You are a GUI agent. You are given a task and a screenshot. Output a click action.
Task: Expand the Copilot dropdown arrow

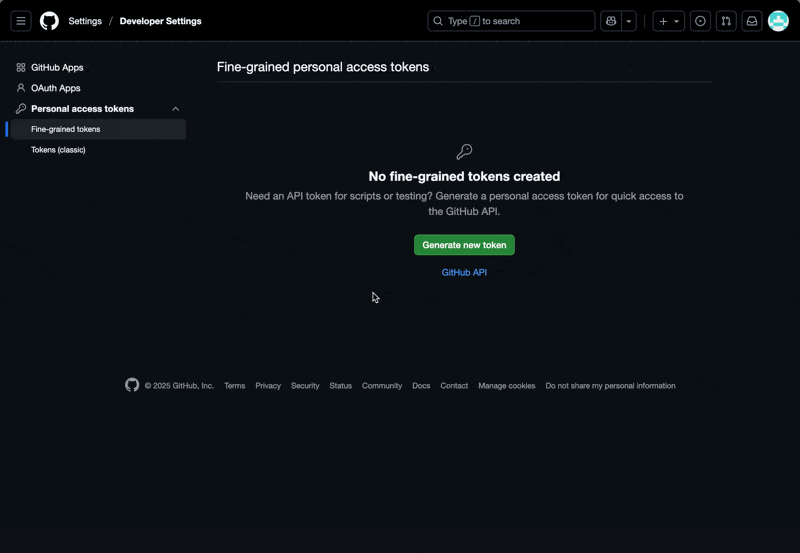coord(629,21)
